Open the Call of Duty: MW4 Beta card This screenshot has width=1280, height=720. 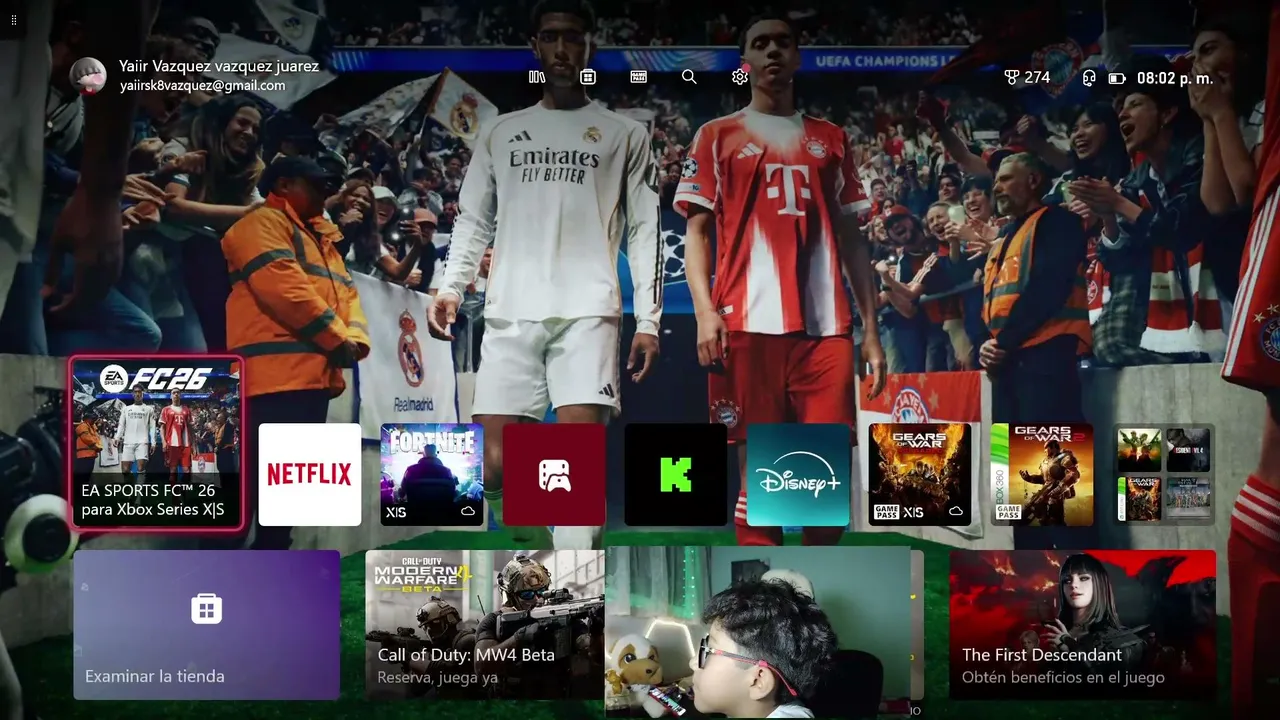point(485,624)
